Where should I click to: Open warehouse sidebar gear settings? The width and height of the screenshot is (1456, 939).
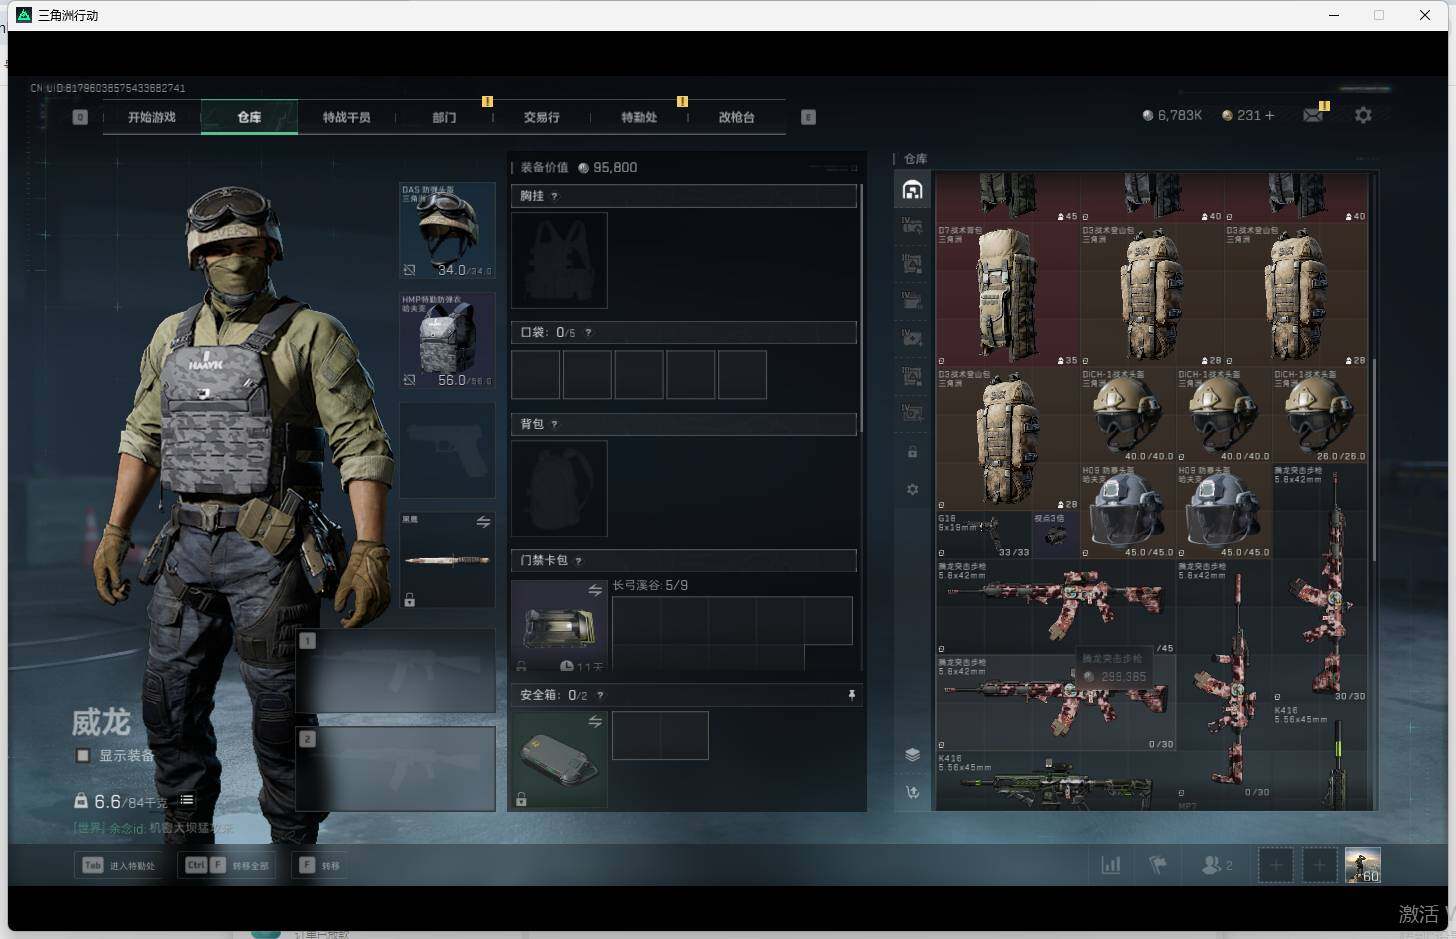point(912,489)
